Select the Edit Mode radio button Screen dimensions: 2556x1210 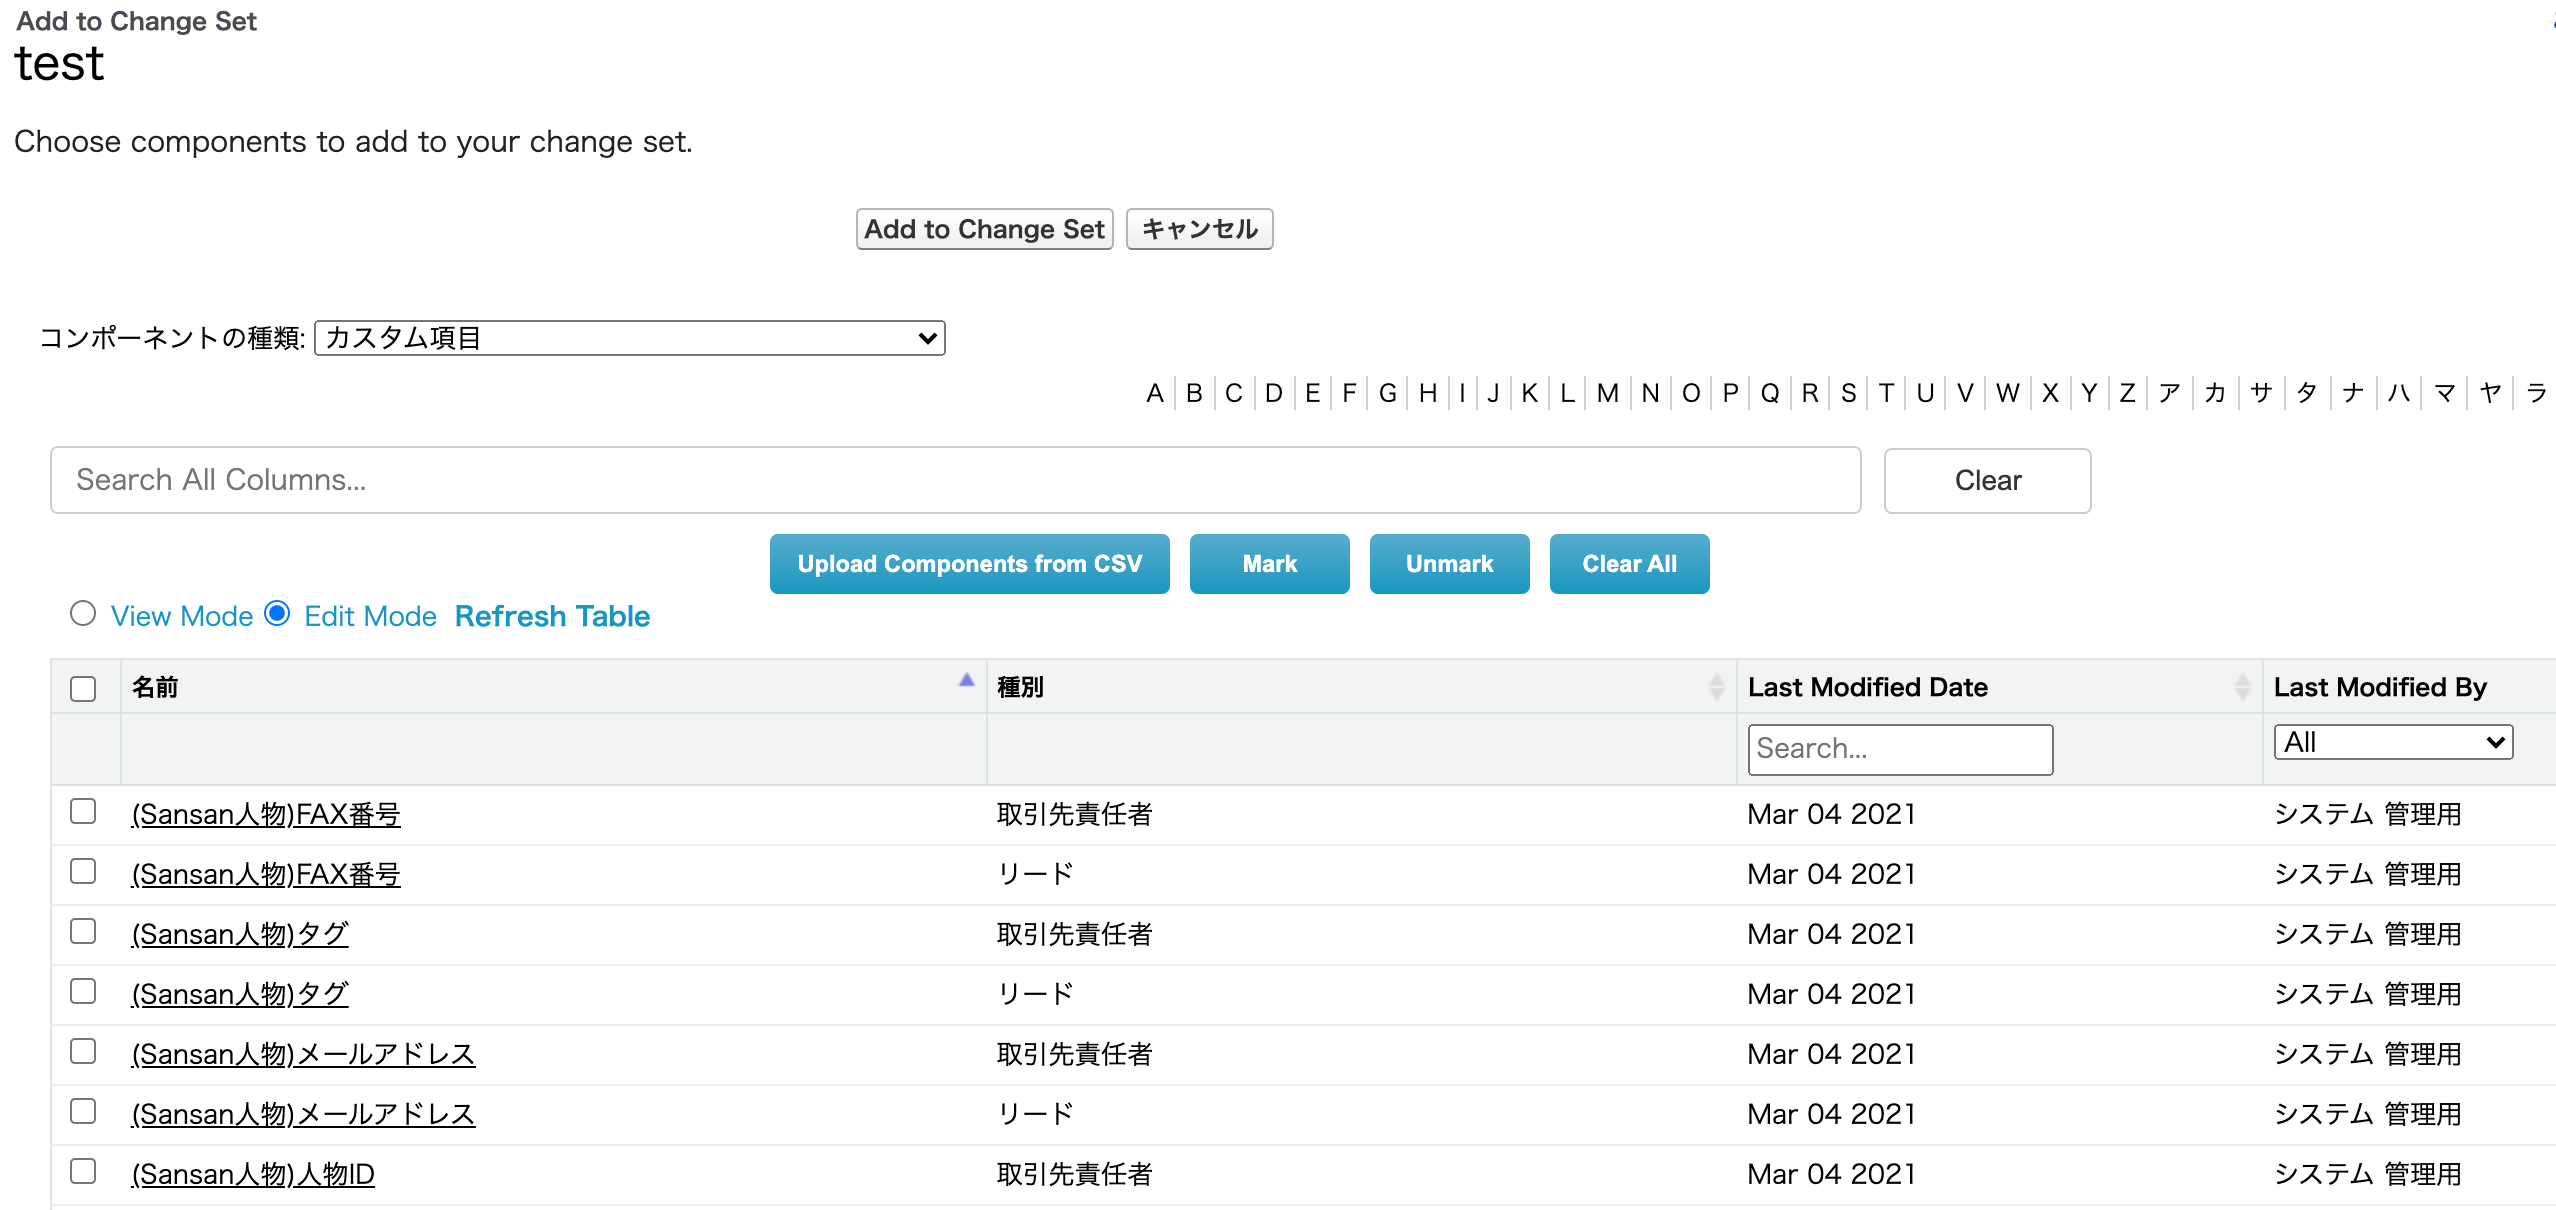click(278, 614)
